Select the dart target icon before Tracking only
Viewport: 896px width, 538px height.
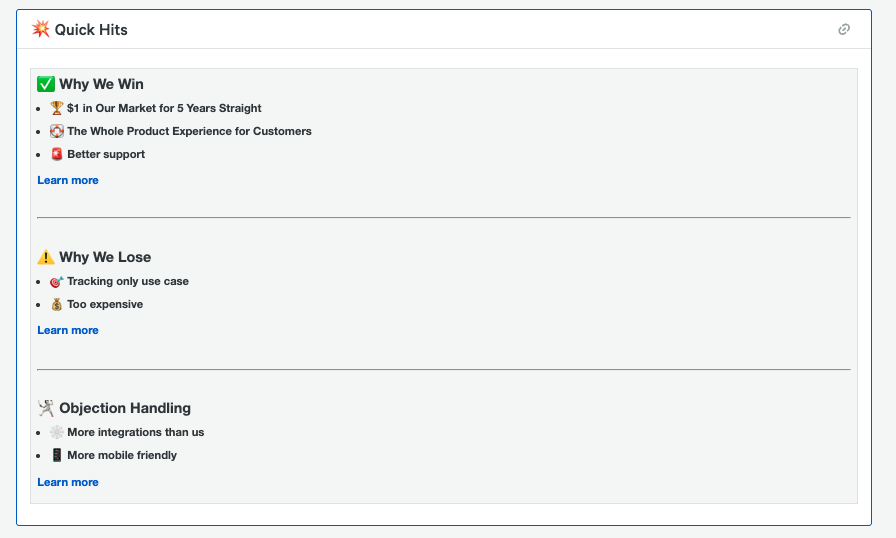[57, 282]
